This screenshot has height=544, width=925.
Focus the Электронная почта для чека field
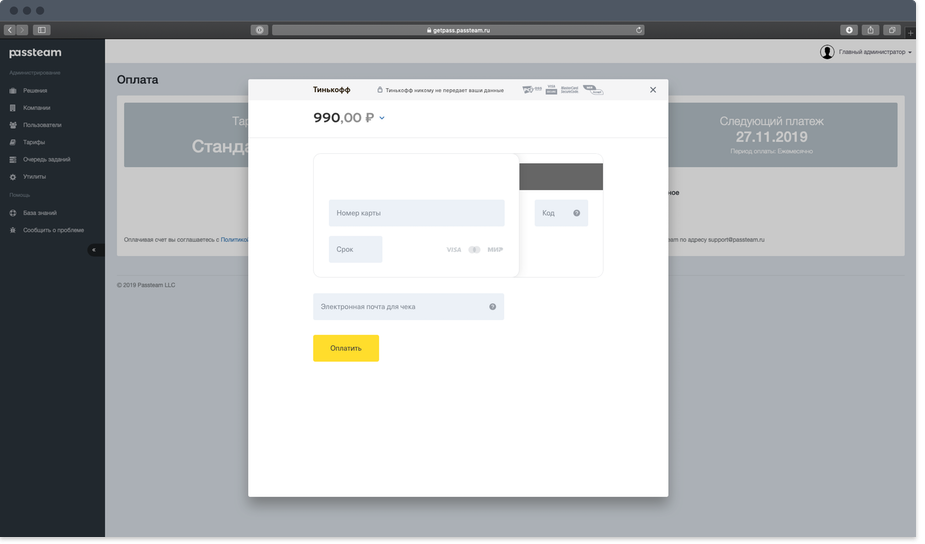408,307
